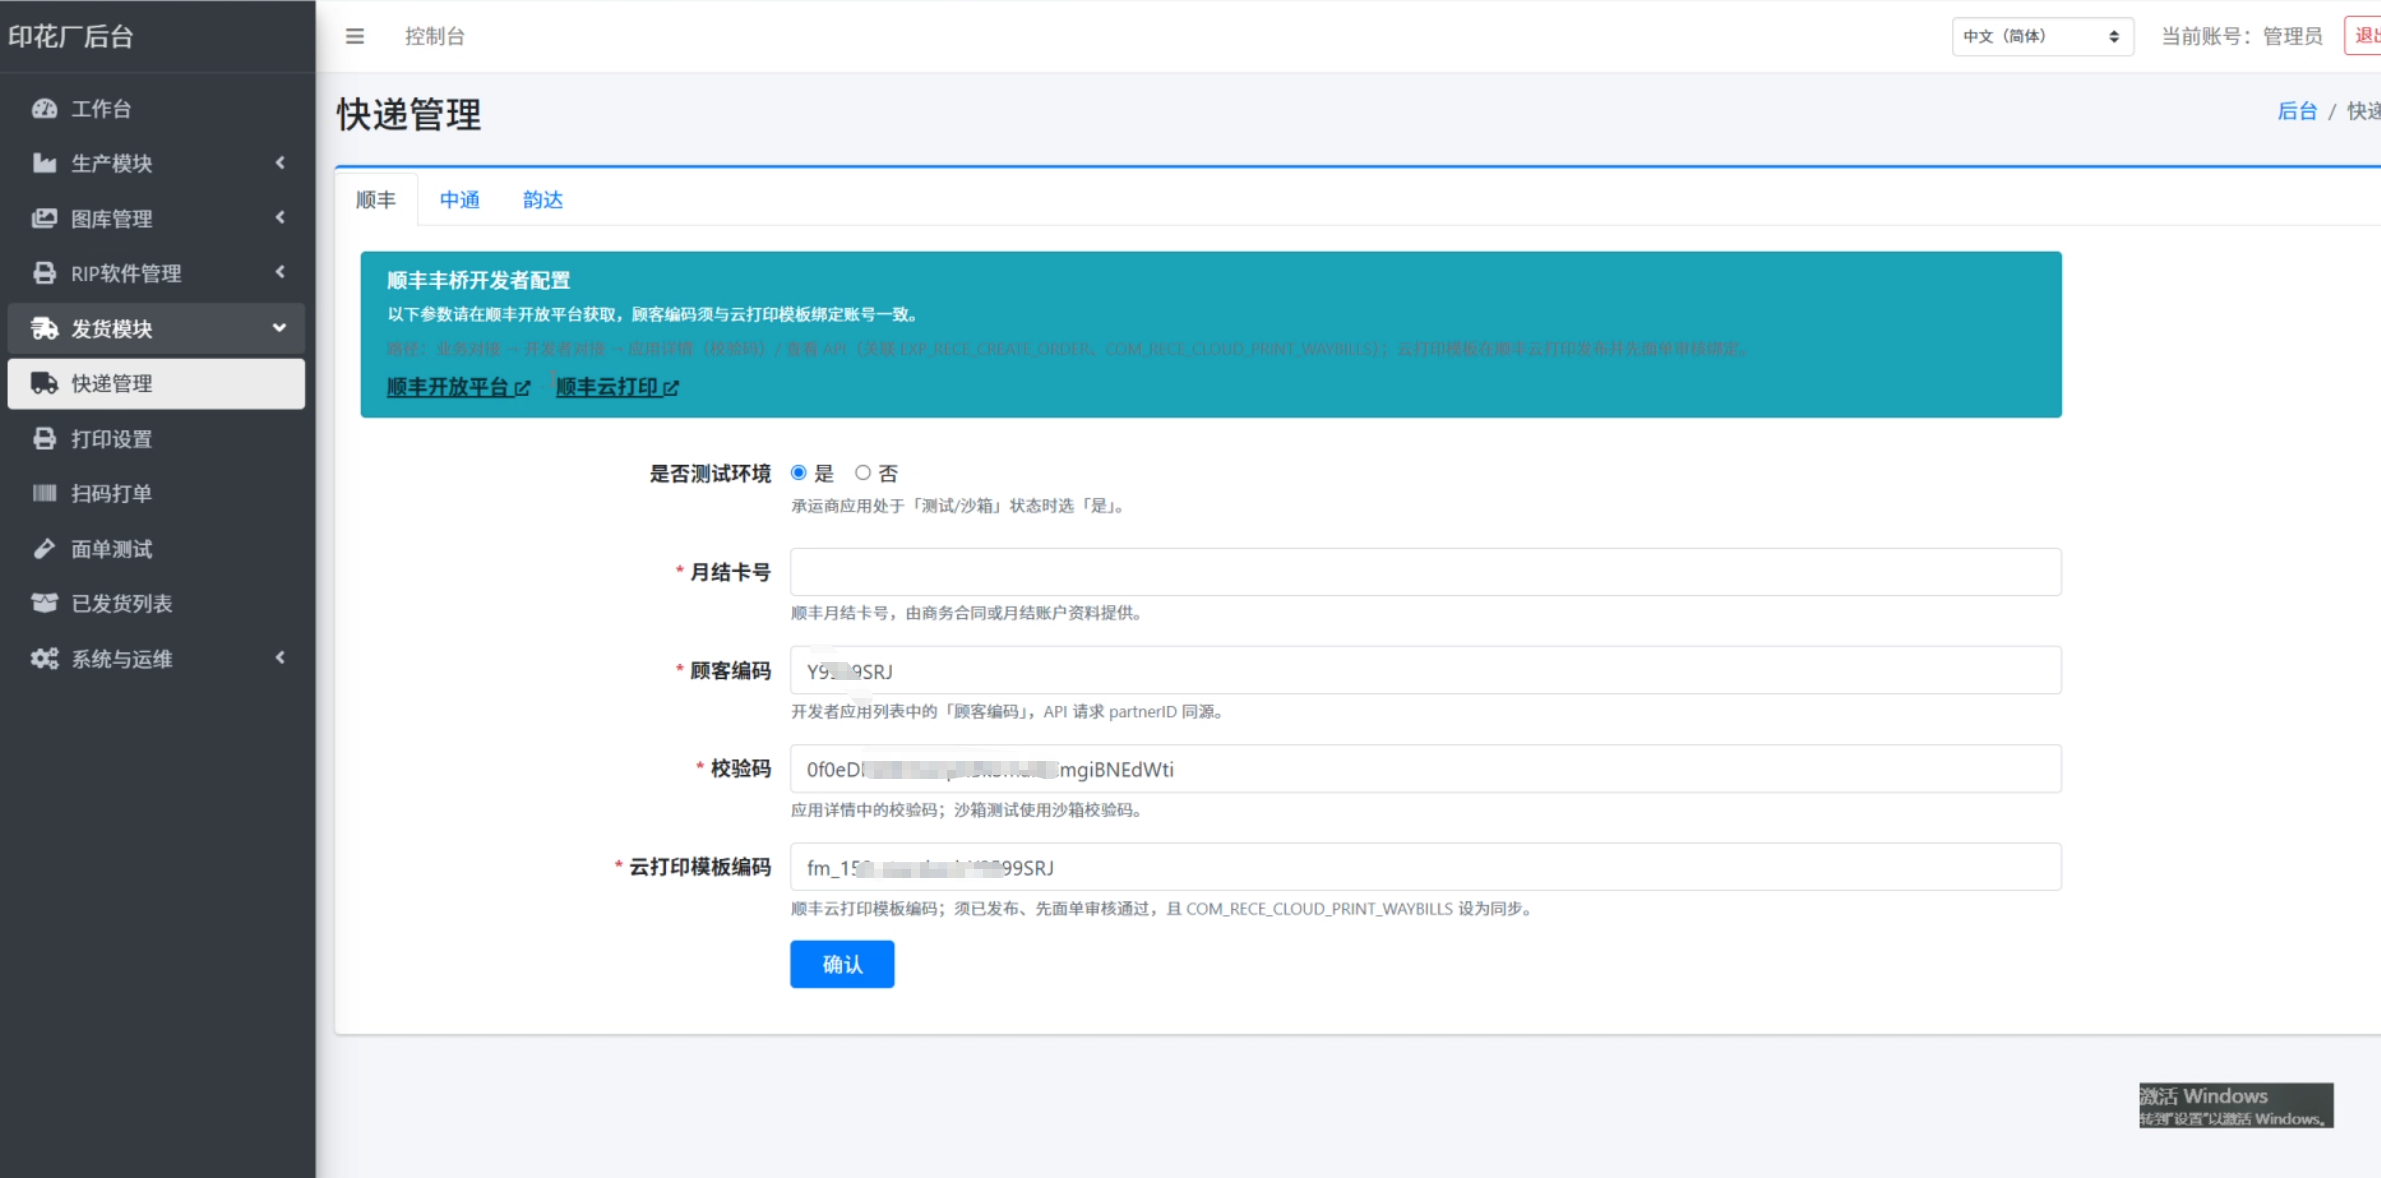Click the 系统与运维 gears icon
This screenshot has width=2381, height=1178.
click(x=44, y=658)
